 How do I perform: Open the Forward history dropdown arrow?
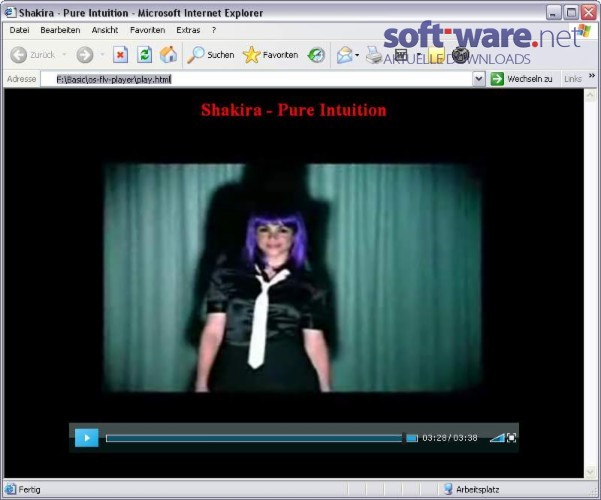[x=102, y=55]
